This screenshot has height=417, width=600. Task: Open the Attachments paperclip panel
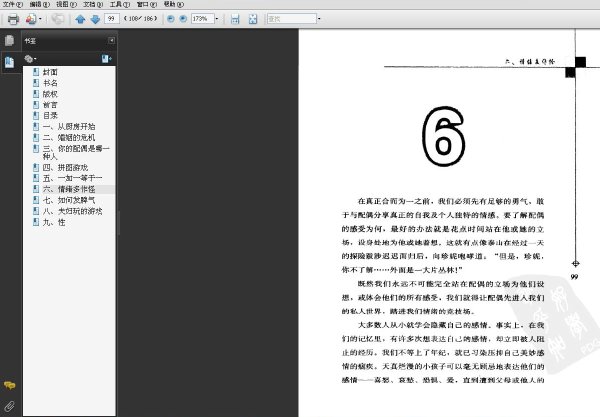click(x=10, y=406)
